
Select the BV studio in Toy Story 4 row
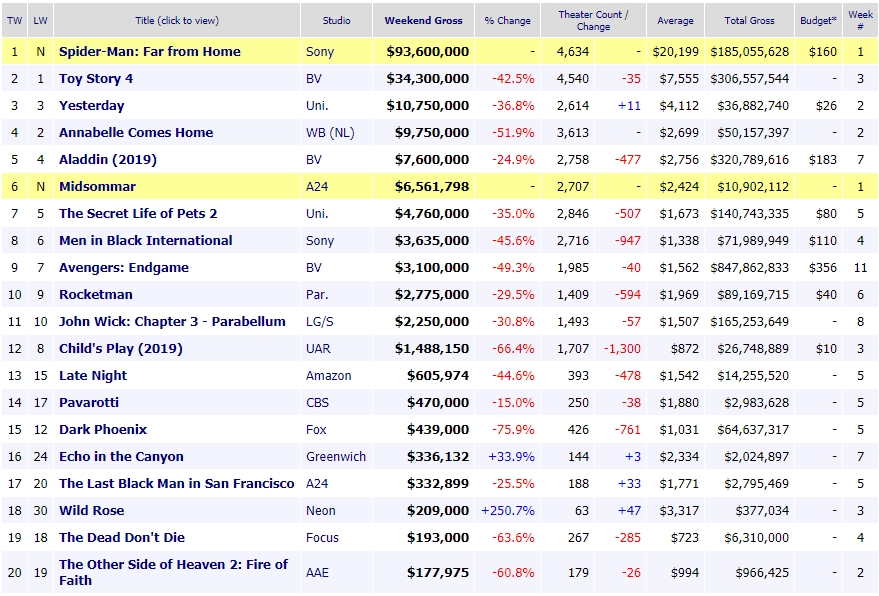(x=314, y=78)
